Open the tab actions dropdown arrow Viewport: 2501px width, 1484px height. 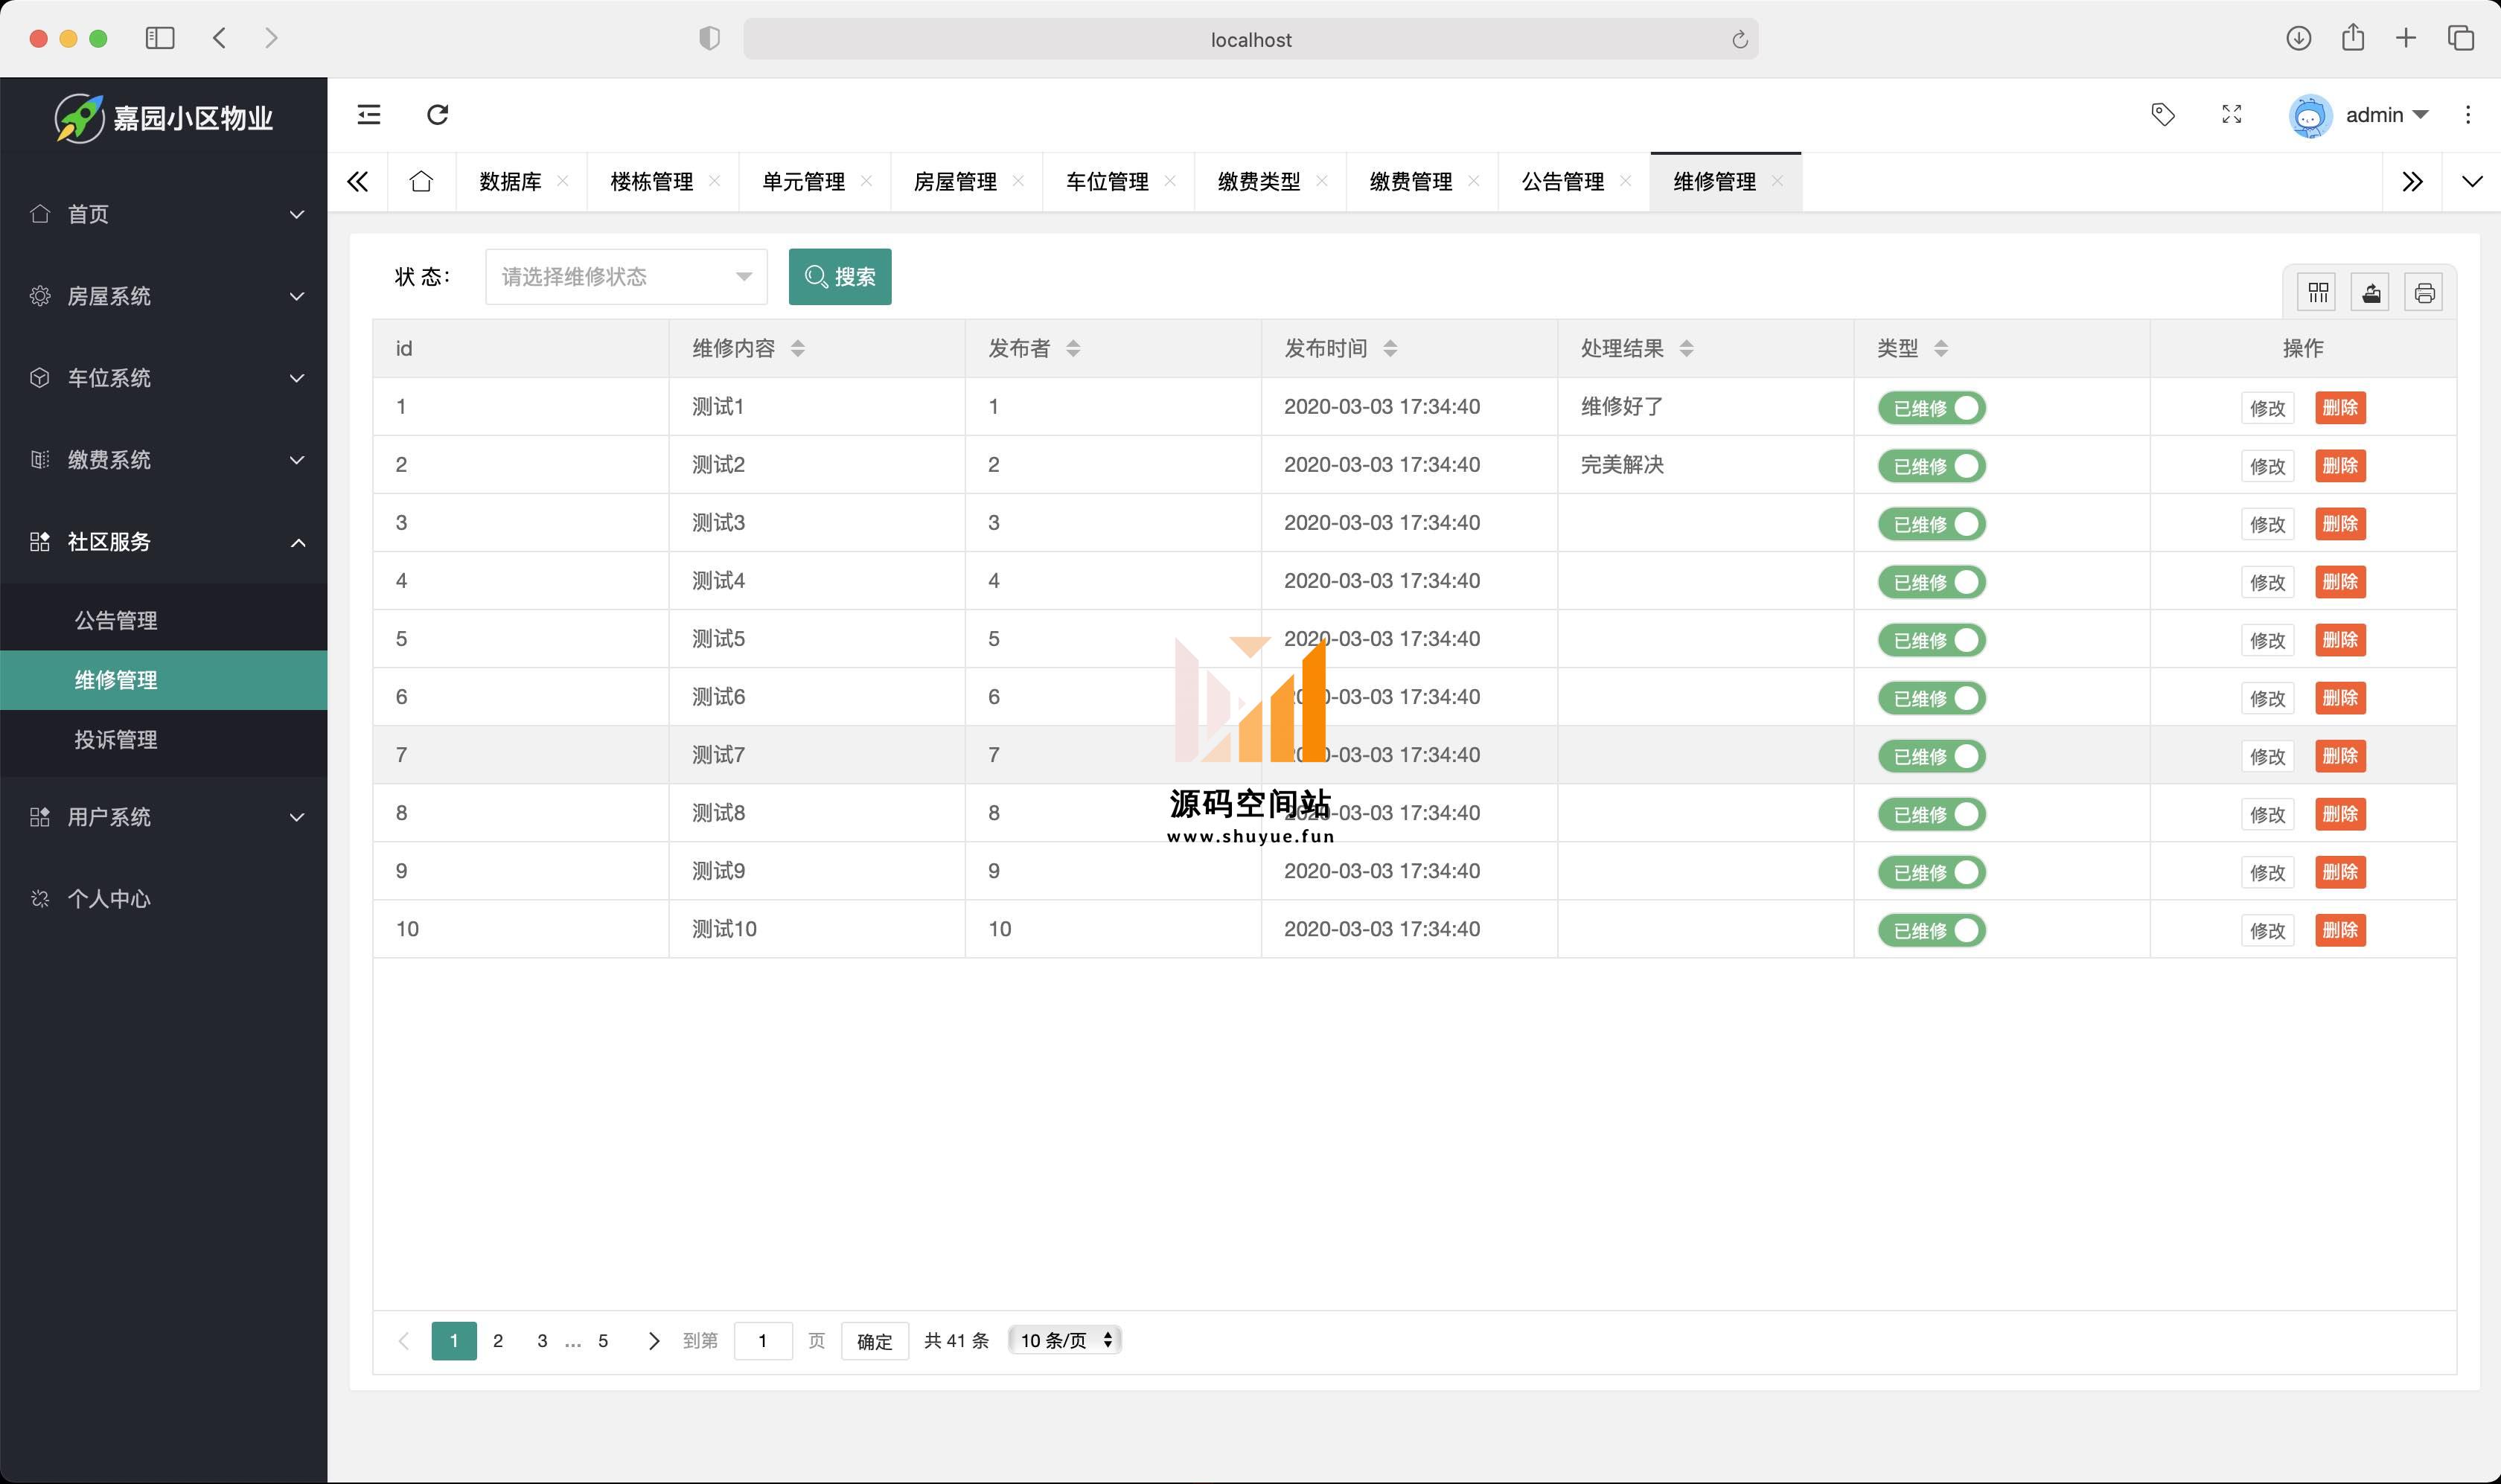coord(2472,181)
